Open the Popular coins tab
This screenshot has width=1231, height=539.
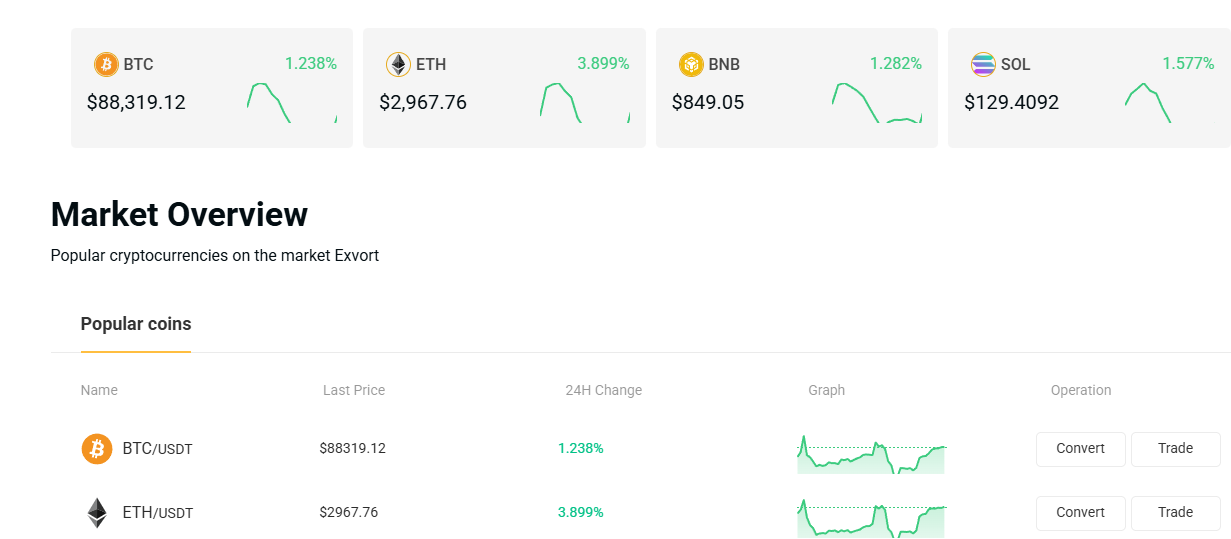pyautogui.click(x=136, y=324)
